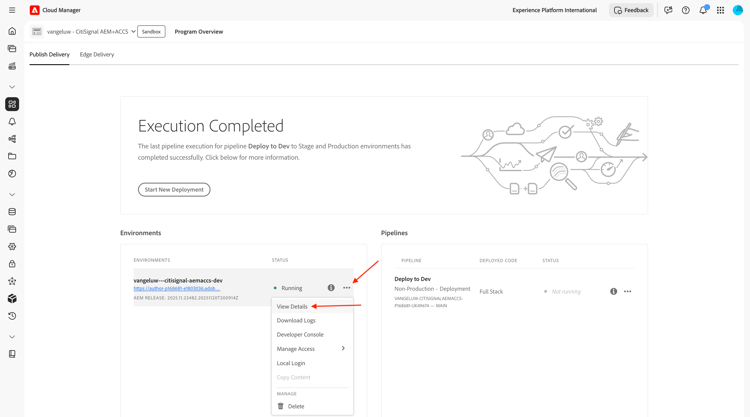Screen dimensions: 750x417
Task: Click the program thumbnail icon beside the vangeluw program name
Action: [37, 32]
